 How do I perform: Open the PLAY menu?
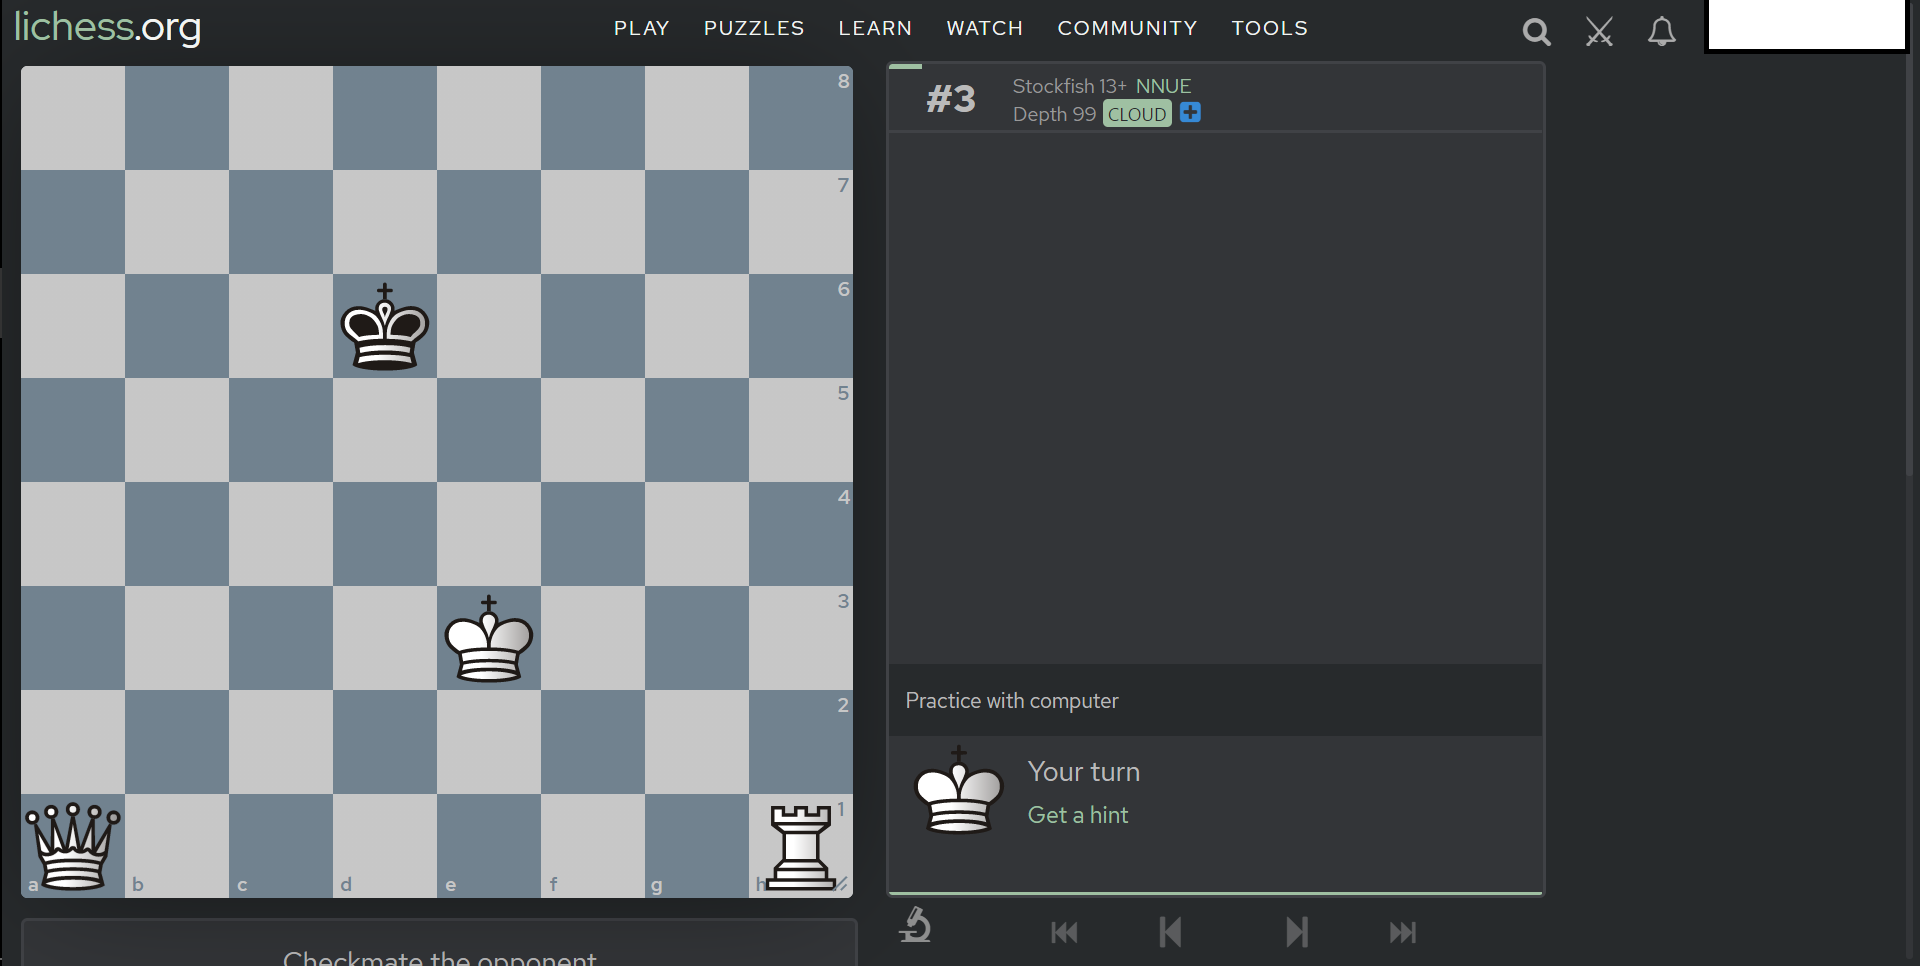641,28
